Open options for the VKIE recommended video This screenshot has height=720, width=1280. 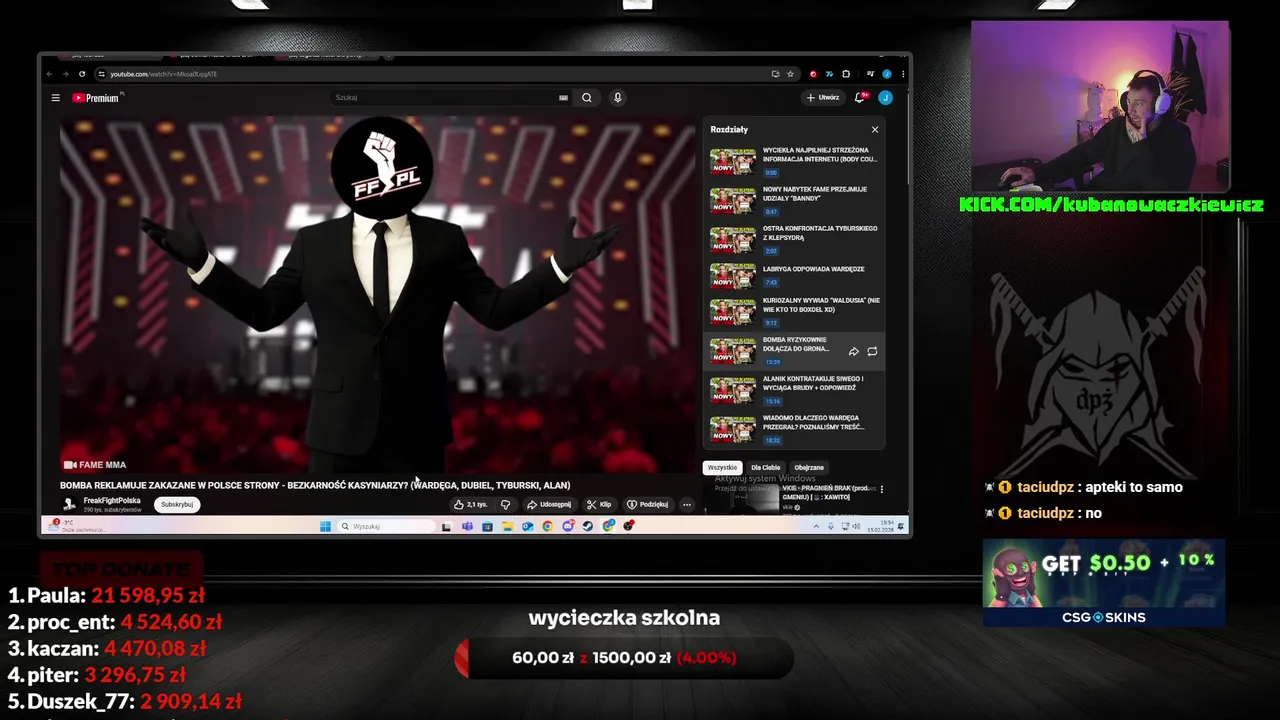click(881, 489)
